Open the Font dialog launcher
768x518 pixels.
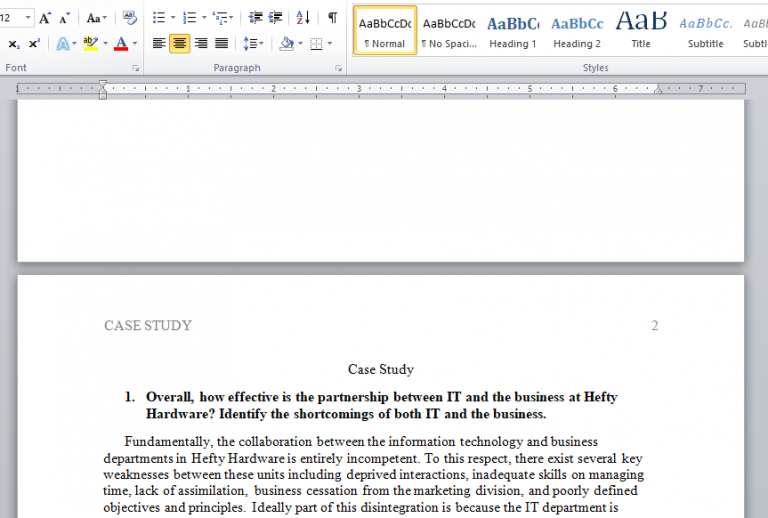(x=136, y=68)
